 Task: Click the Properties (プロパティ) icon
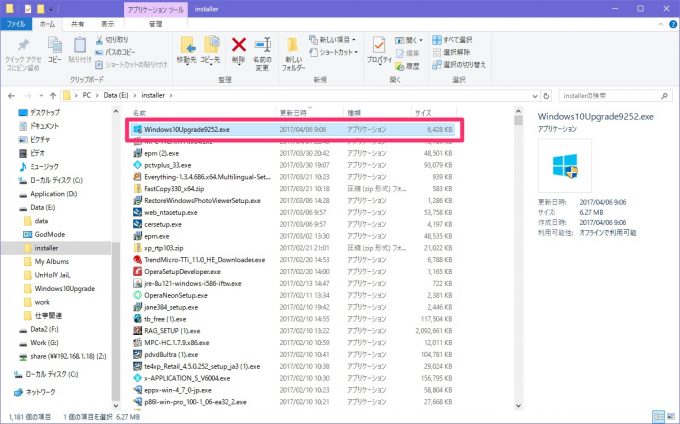coord(379,45)
